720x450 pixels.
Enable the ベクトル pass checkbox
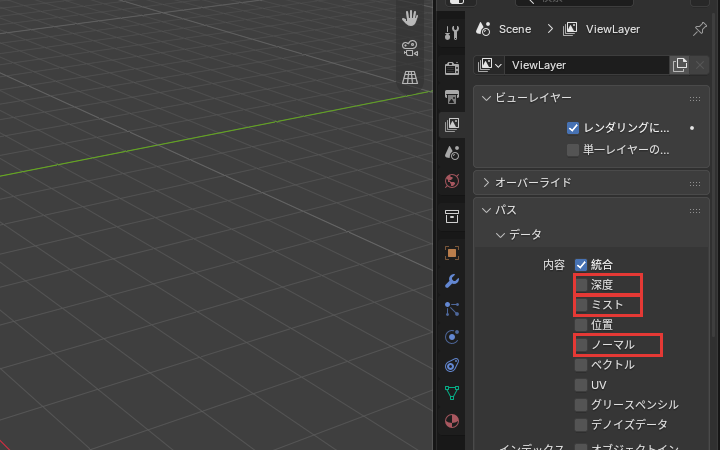point(581,365)
